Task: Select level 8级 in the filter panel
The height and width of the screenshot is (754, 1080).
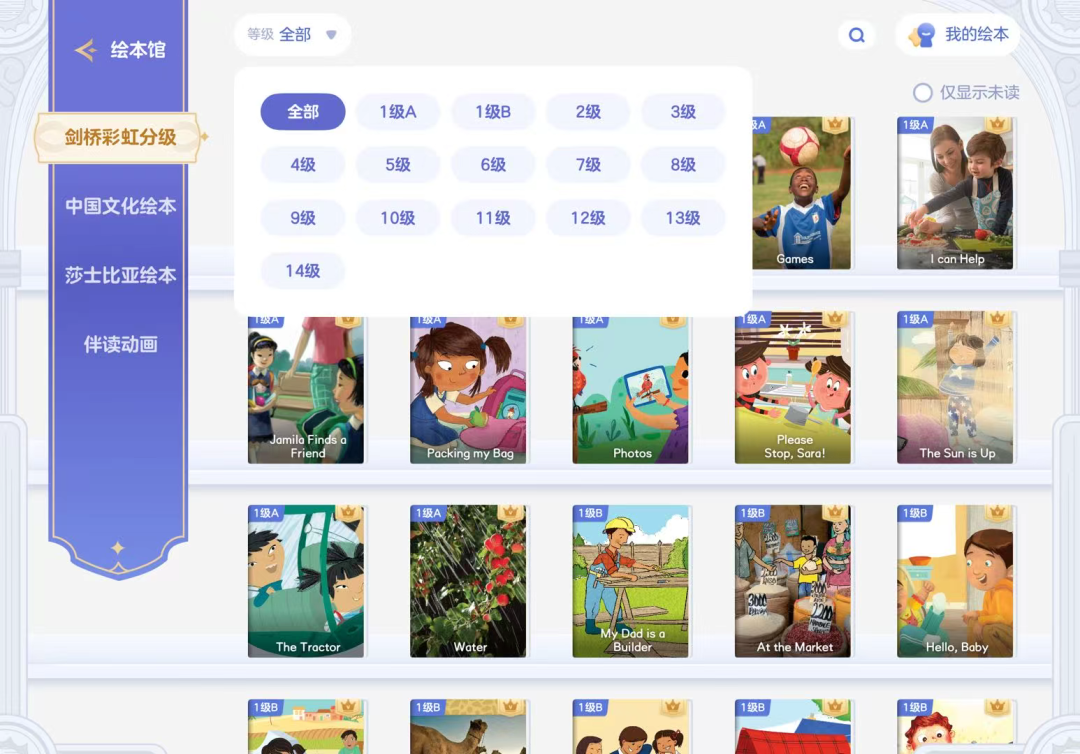Action: coord(683,165)
